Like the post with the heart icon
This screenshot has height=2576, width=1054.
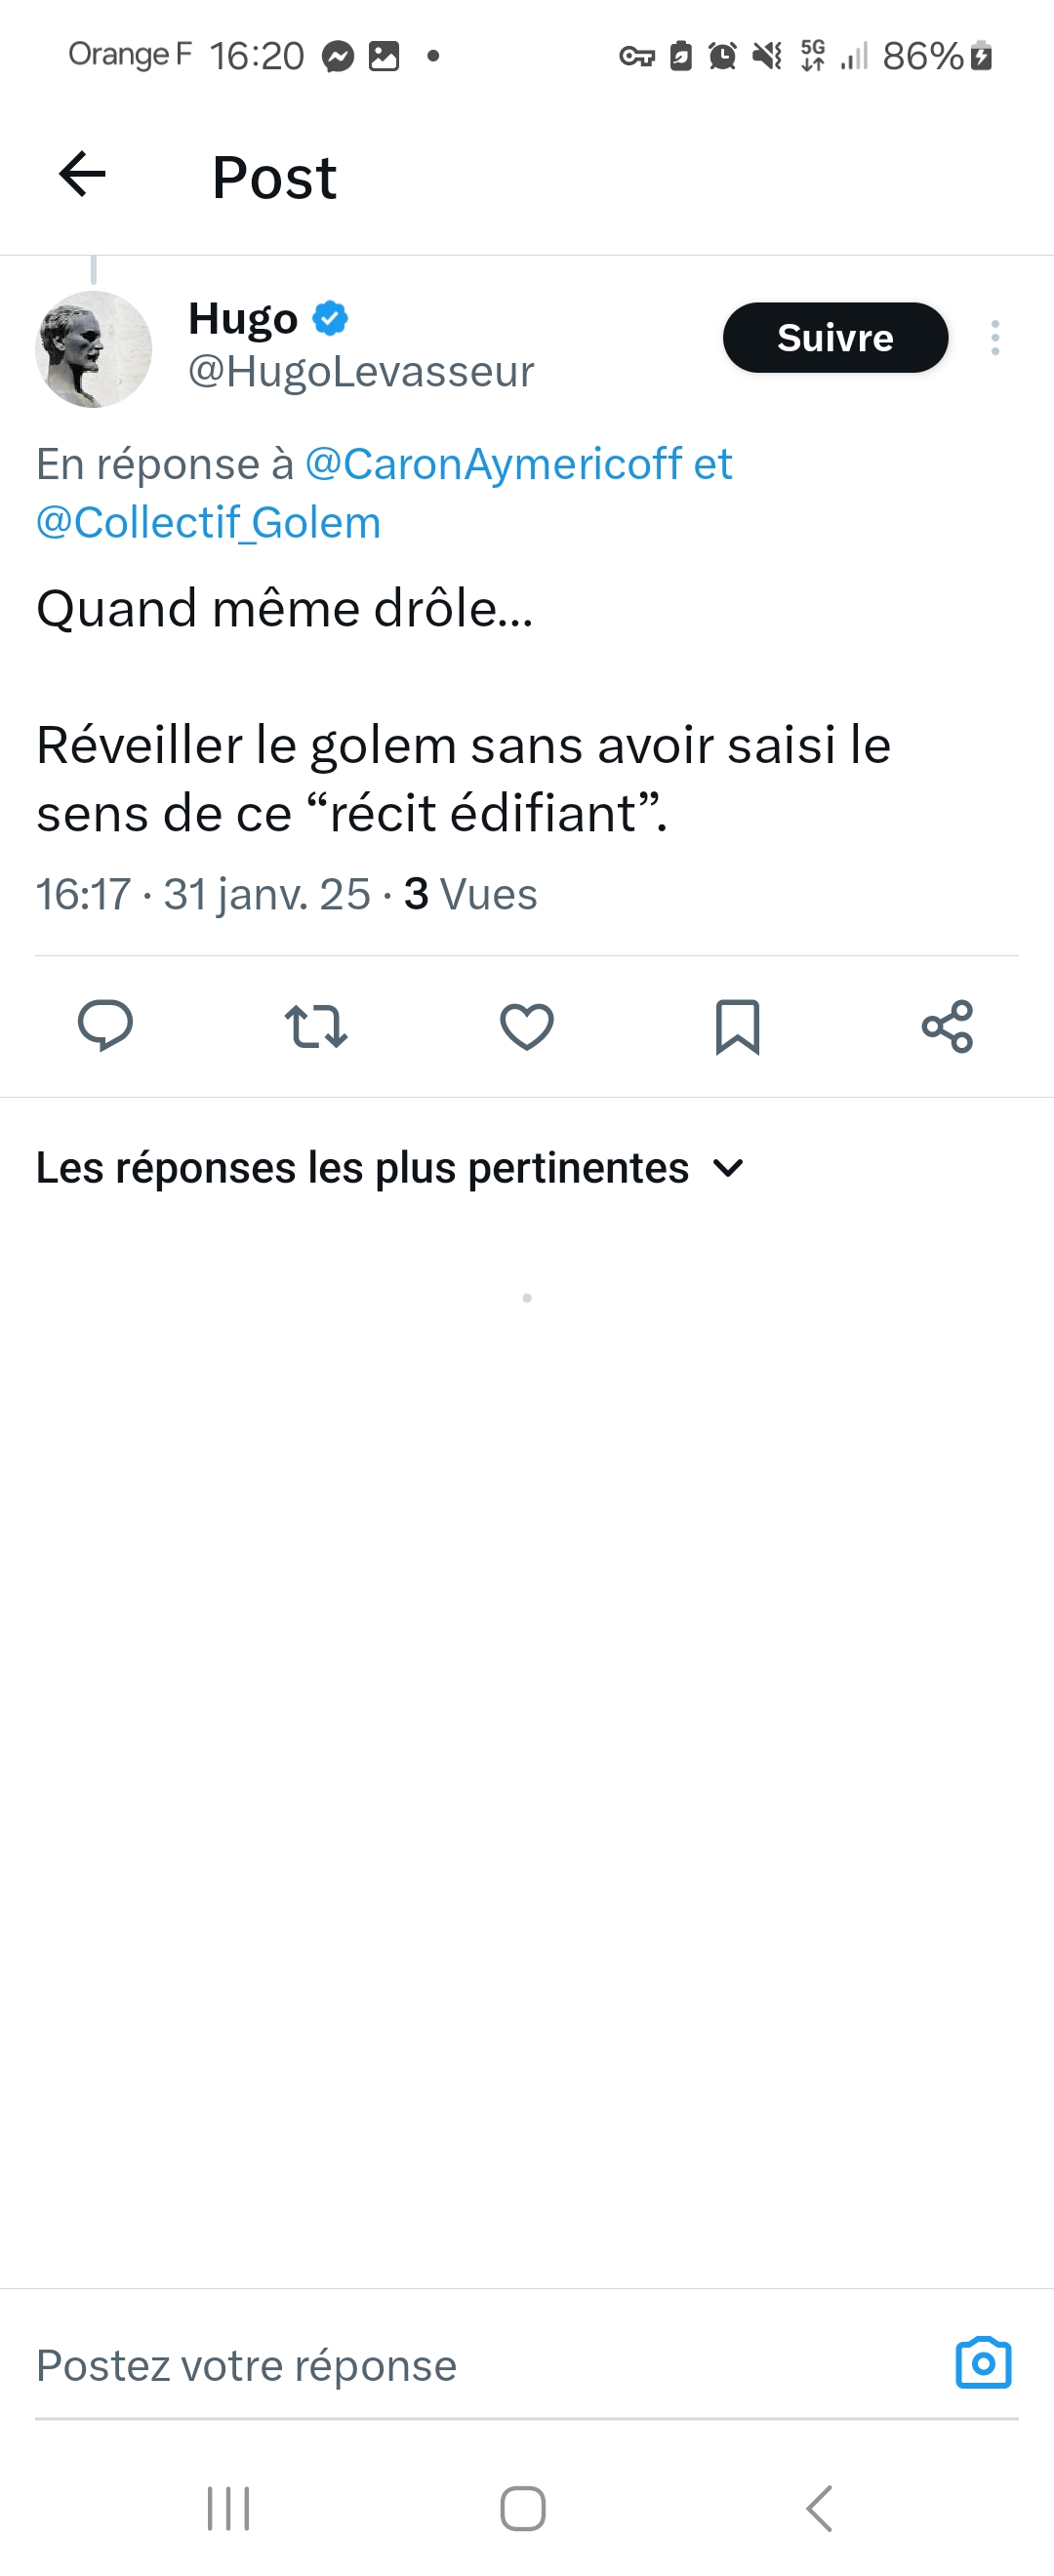coord(527,1026)
